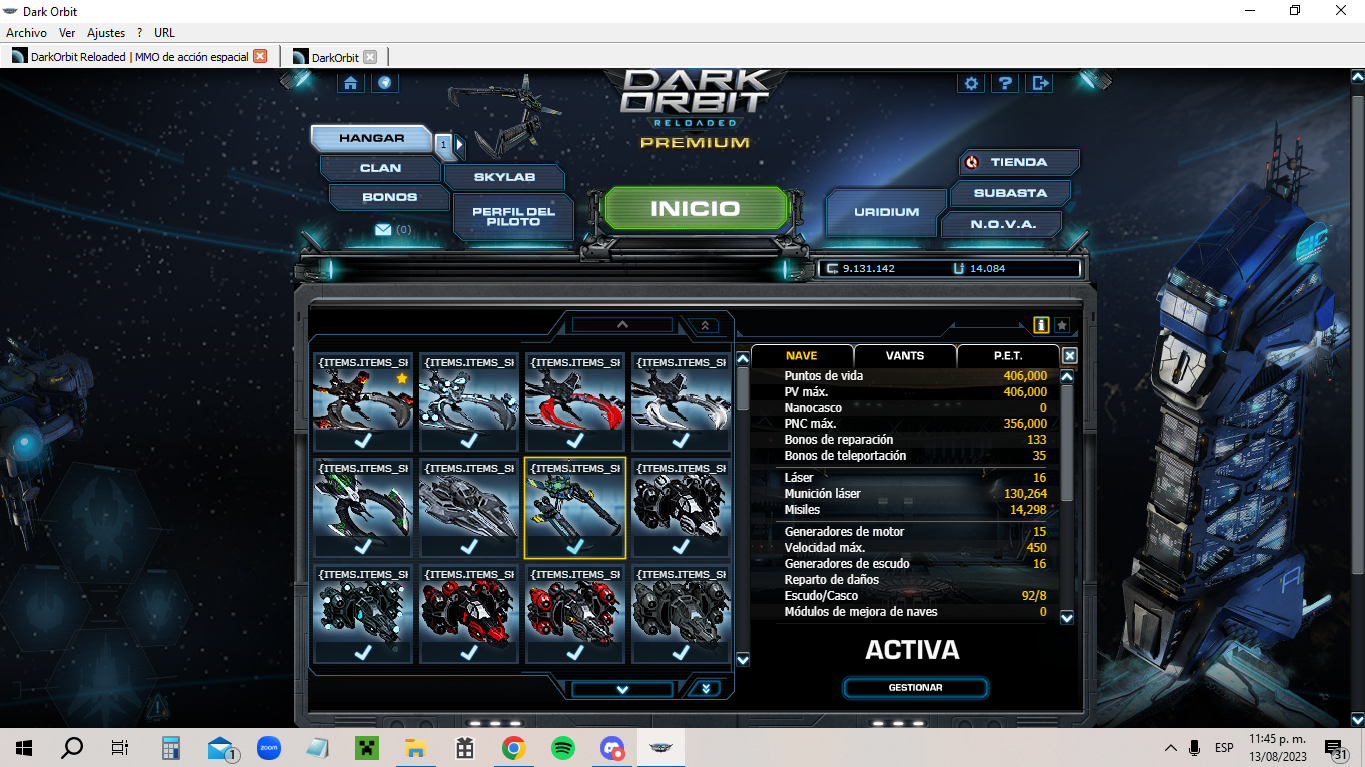Viewport: 1365px width, 767px height.
Task: Open N.O.V.A. section
Action: [x=1002, y=224]
